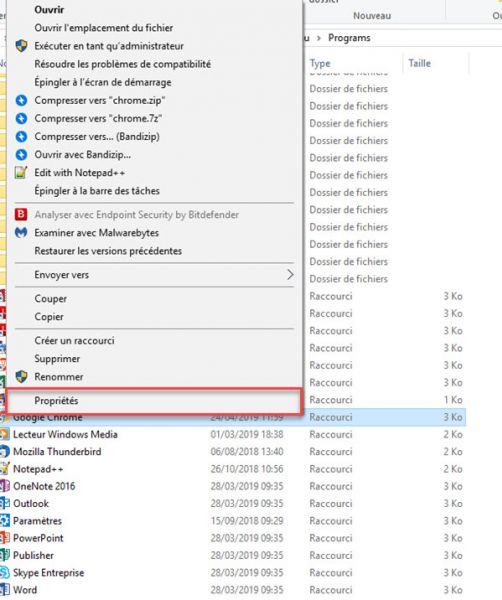502x600 pixels.
Task: Click the Skype Entreprise shortcut icon
Action: click(x=4, y=572)
